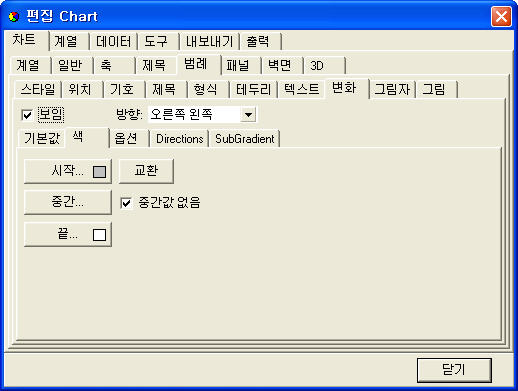
Task: Click the 범례 tab
Action: (199, 64)
